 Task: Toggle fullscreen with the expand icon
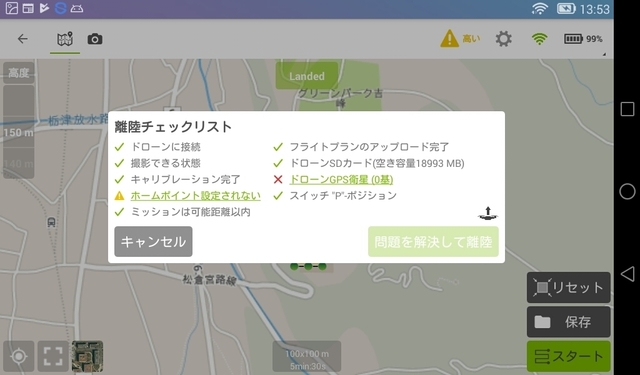click(53, 356)
